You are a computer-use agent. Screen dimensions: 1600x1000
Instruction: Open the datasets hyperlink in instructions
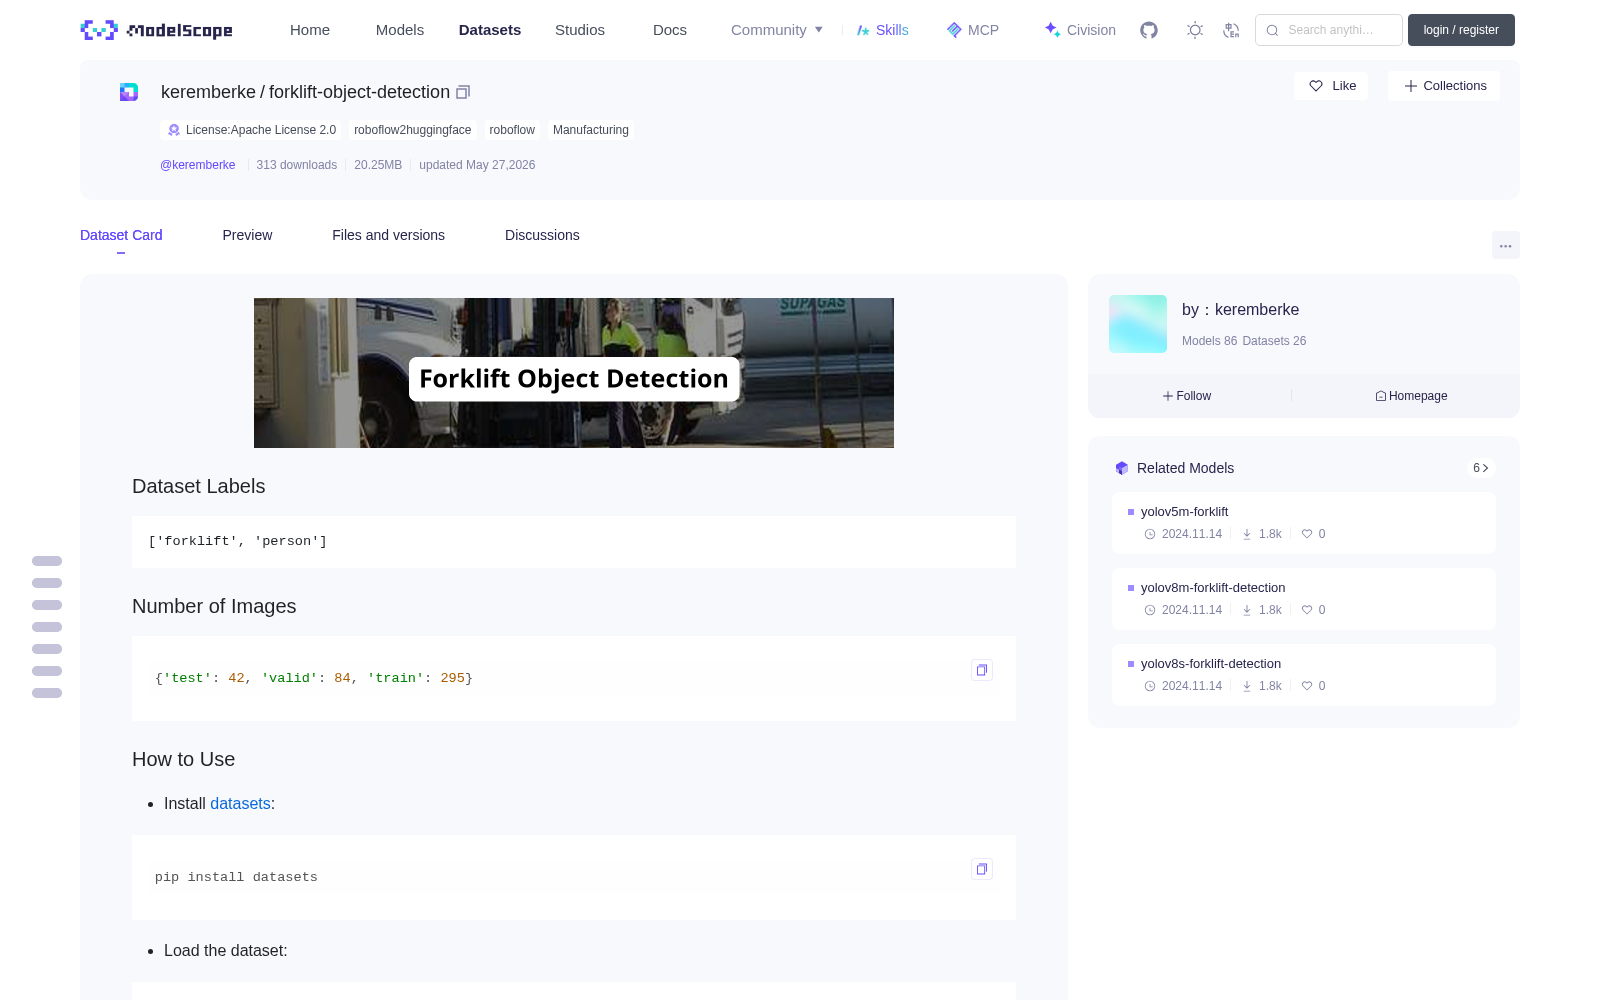pyautogui.click(x=240, y=804)
